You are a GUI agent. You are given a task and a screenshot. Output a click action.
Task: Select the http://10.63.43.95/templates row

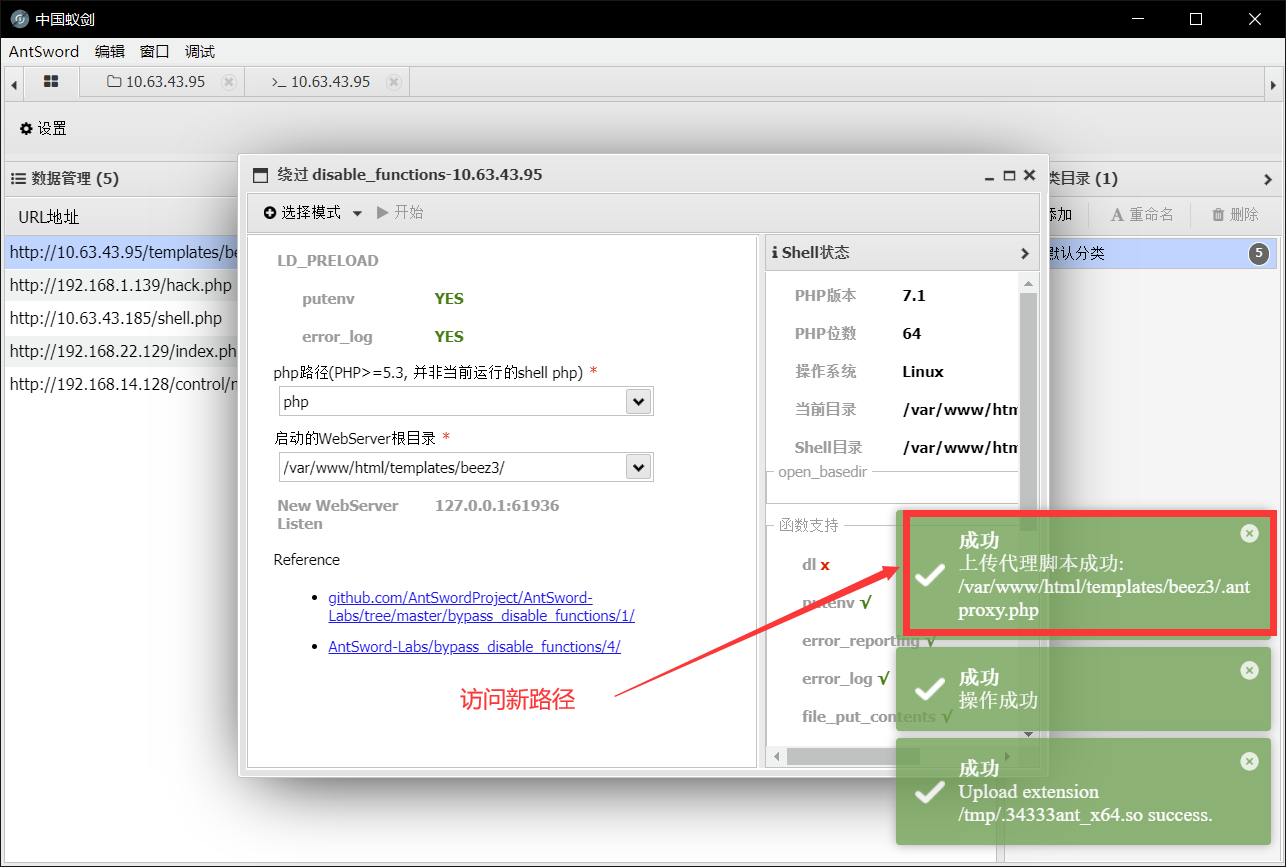[x=122, y=253]
